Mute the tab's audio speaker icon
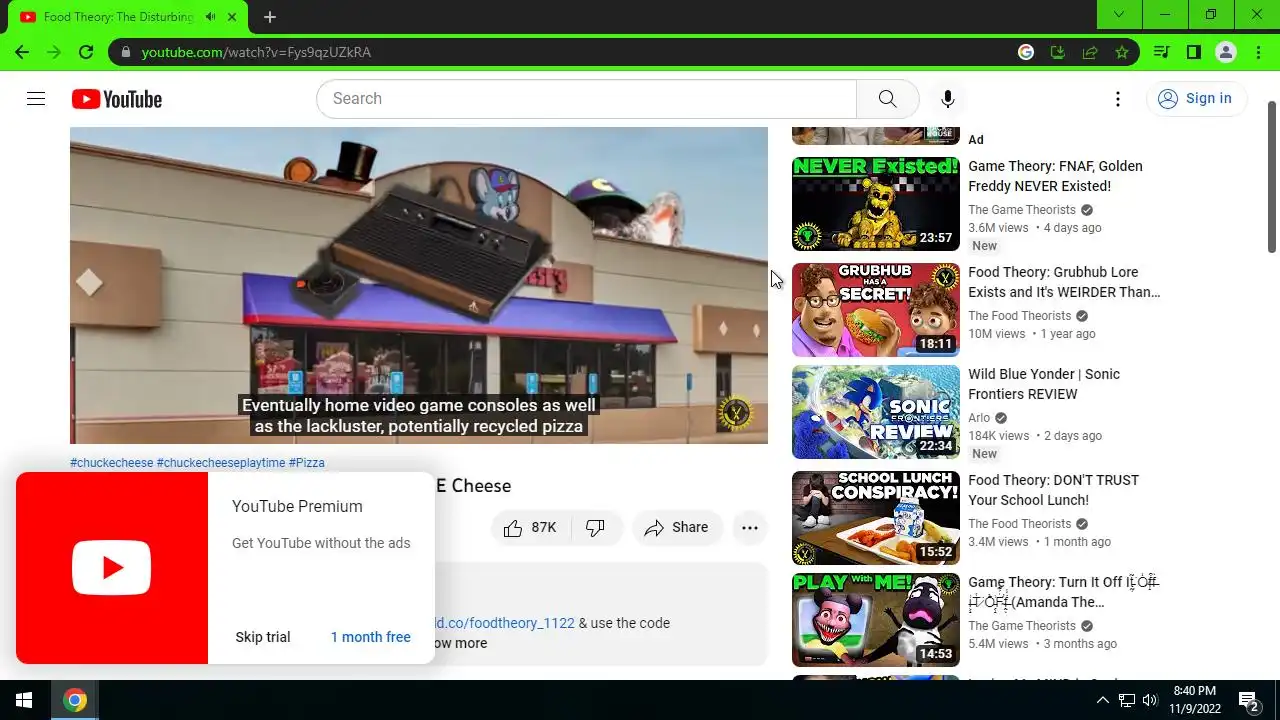Image resolution: width=1280 pixels, height=720 pixels. [x=210, y=17]
